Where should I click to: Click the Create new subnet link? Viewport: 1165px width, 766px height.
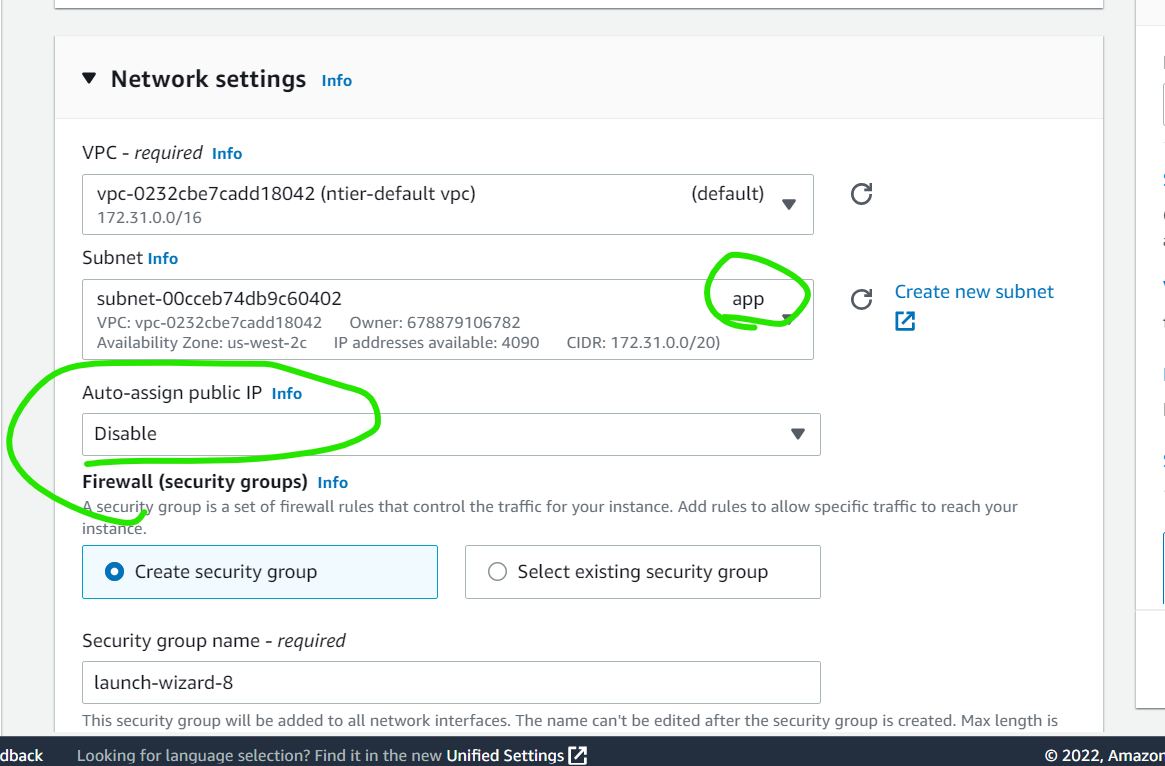click(974, 292)
